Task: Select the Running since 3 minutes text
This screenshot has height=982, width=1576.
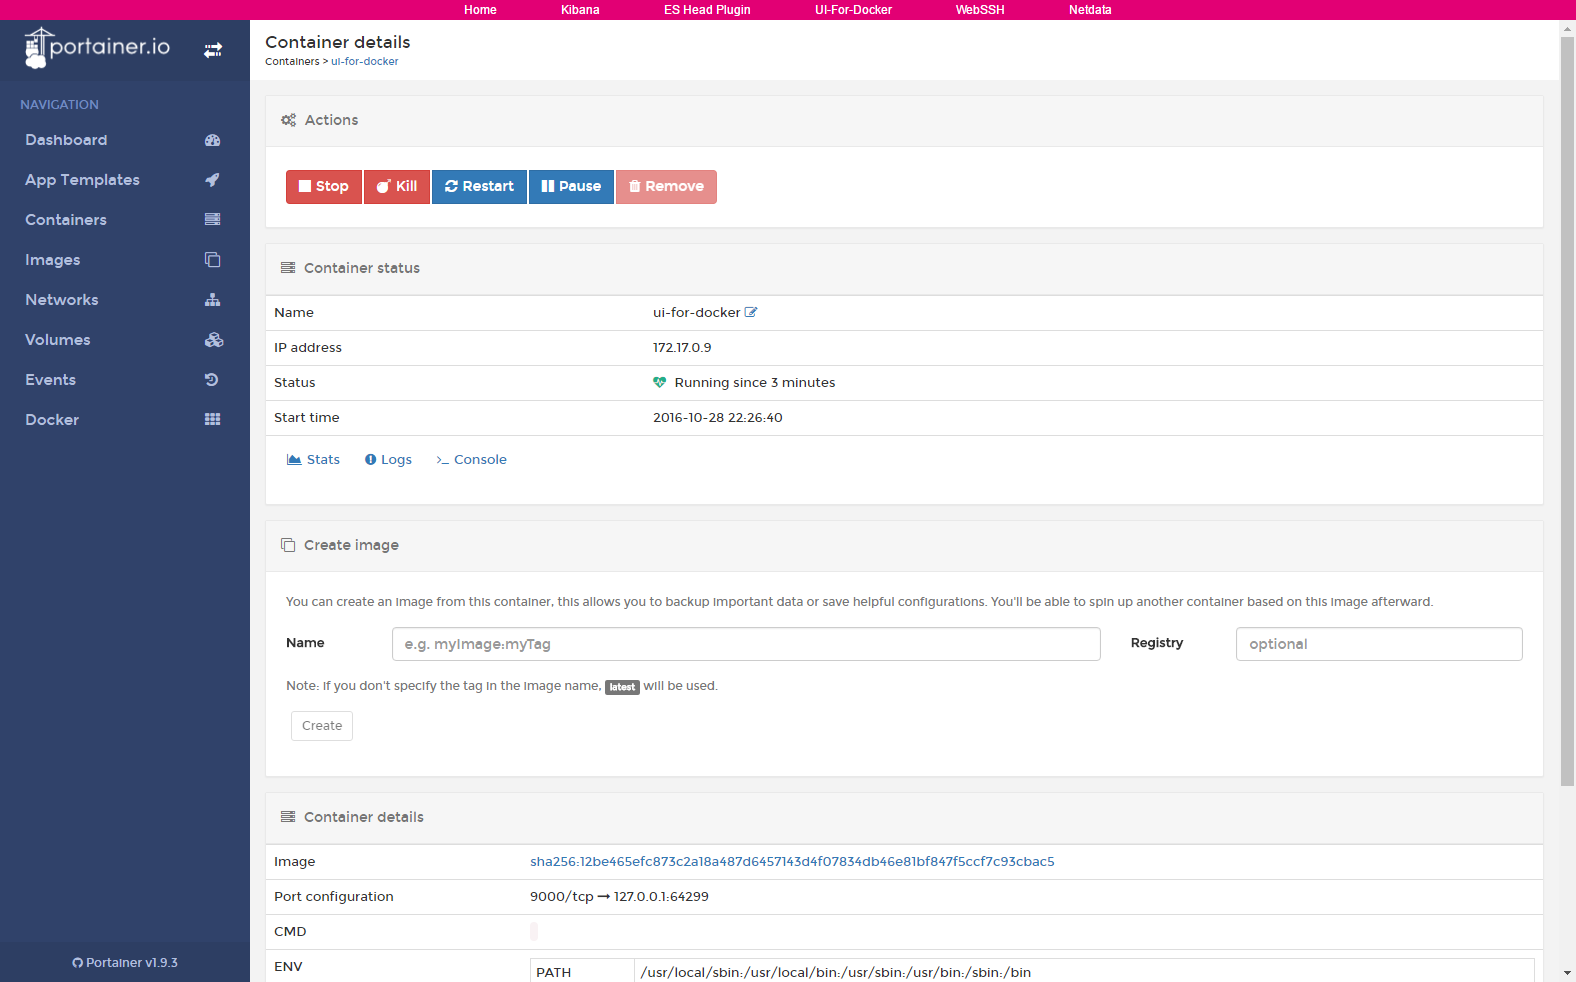Action: coord(755,383)
